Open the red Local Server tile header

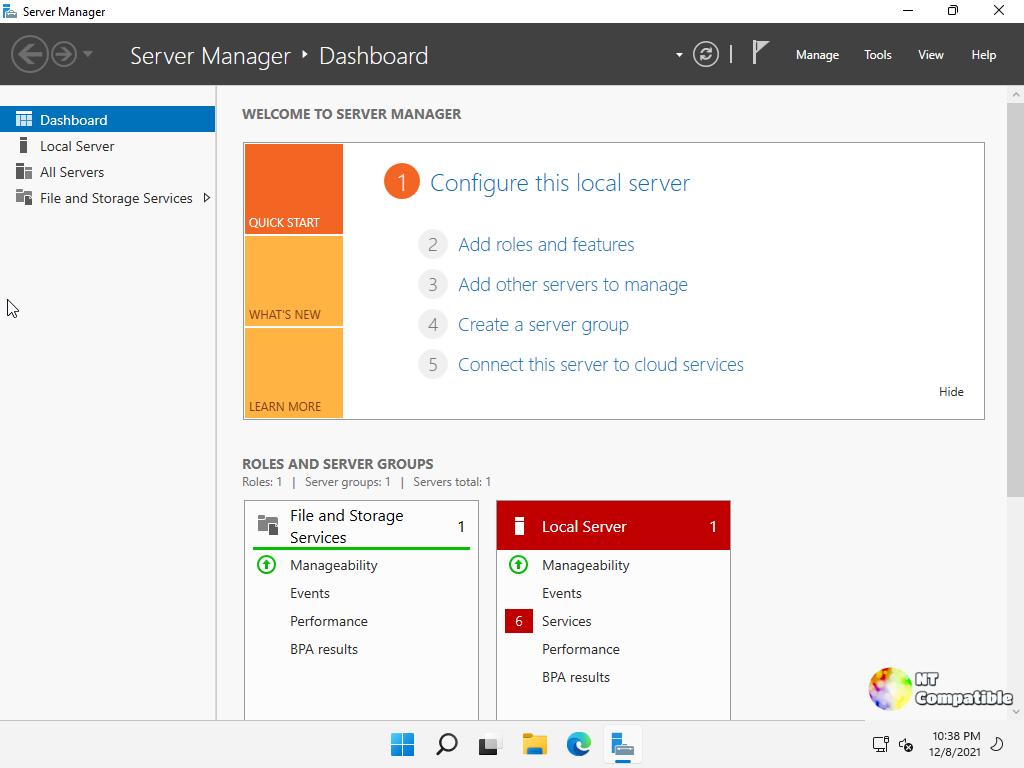pos(613,526)
